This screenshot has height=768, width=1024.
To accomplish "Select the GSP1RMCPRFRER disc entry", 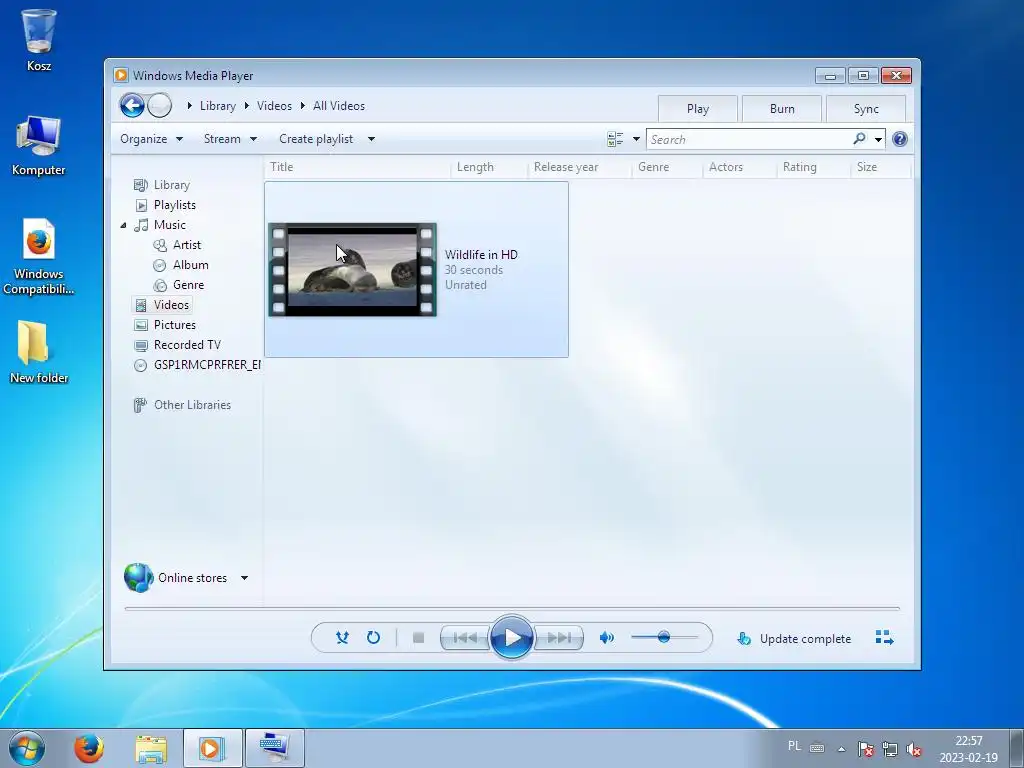I will [x=206, y=365].
